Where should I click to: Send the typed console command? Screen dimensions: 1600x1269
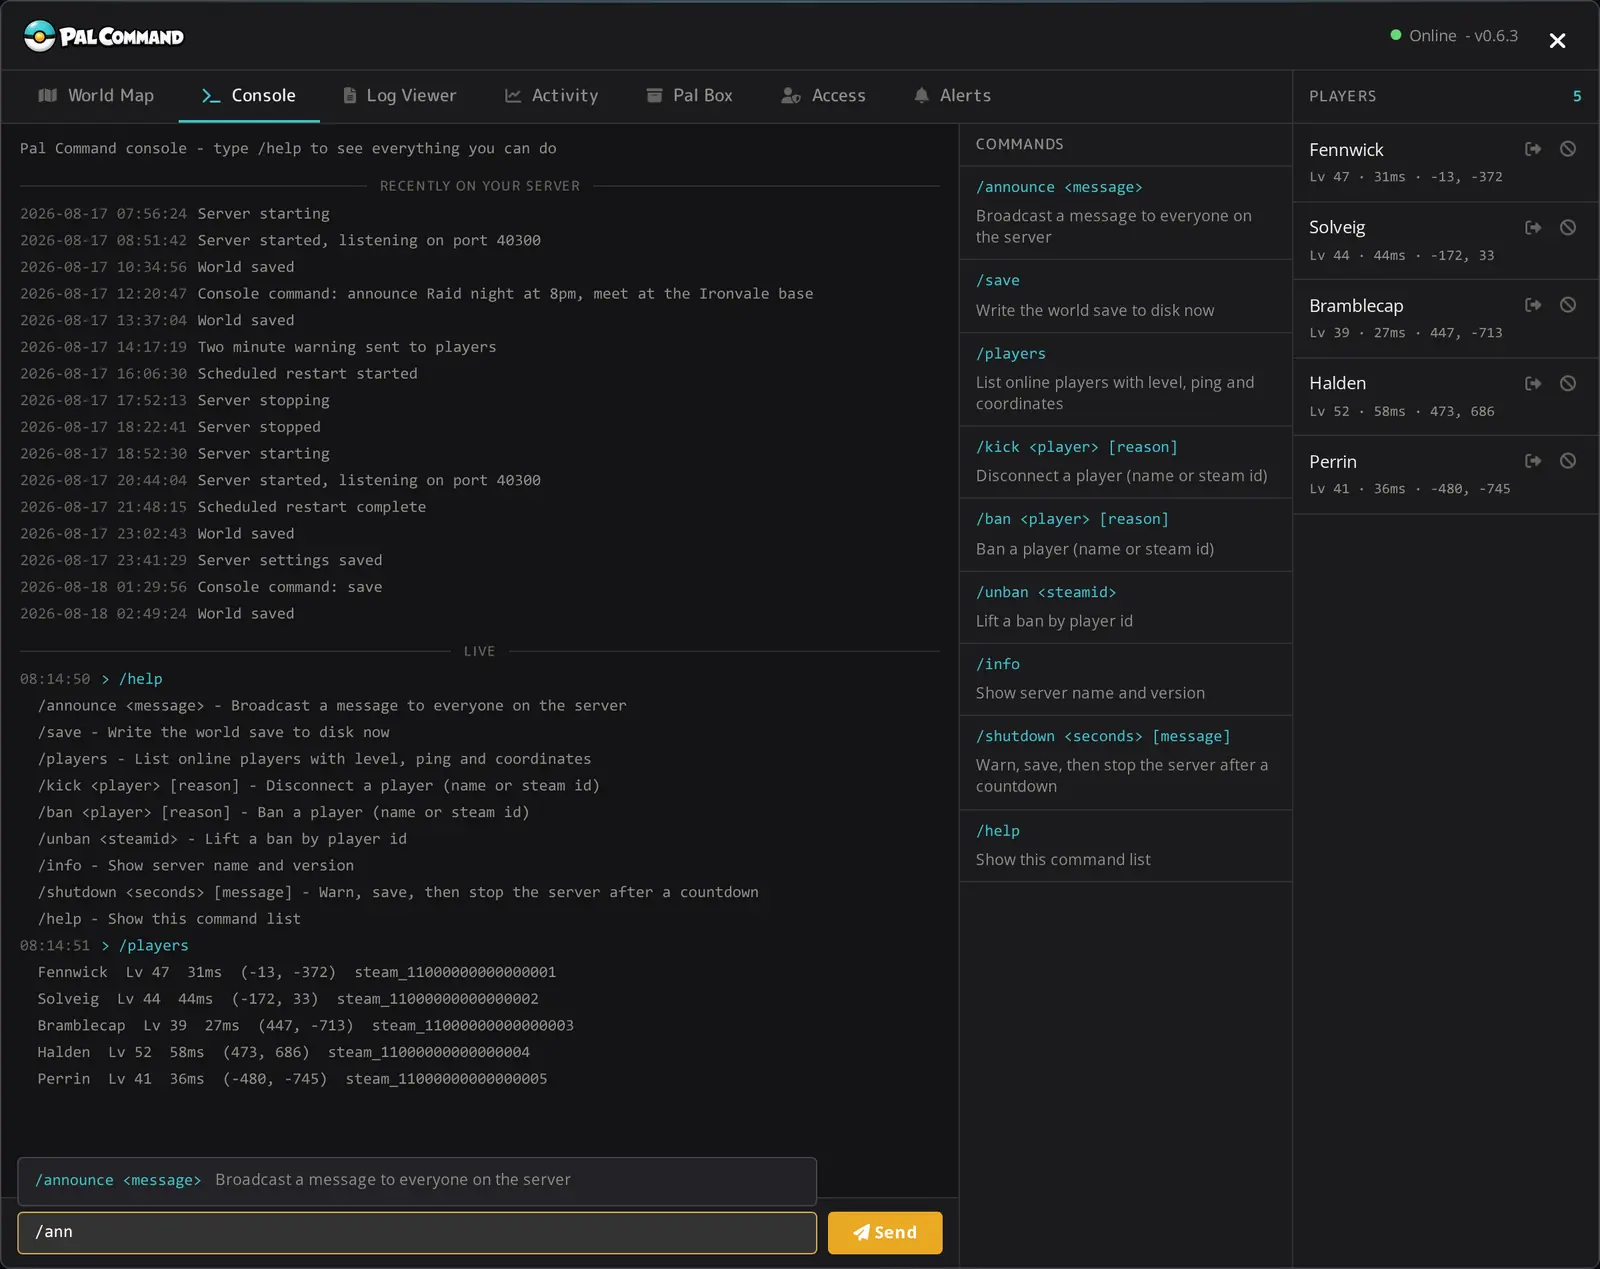[x=885, y=1233]
